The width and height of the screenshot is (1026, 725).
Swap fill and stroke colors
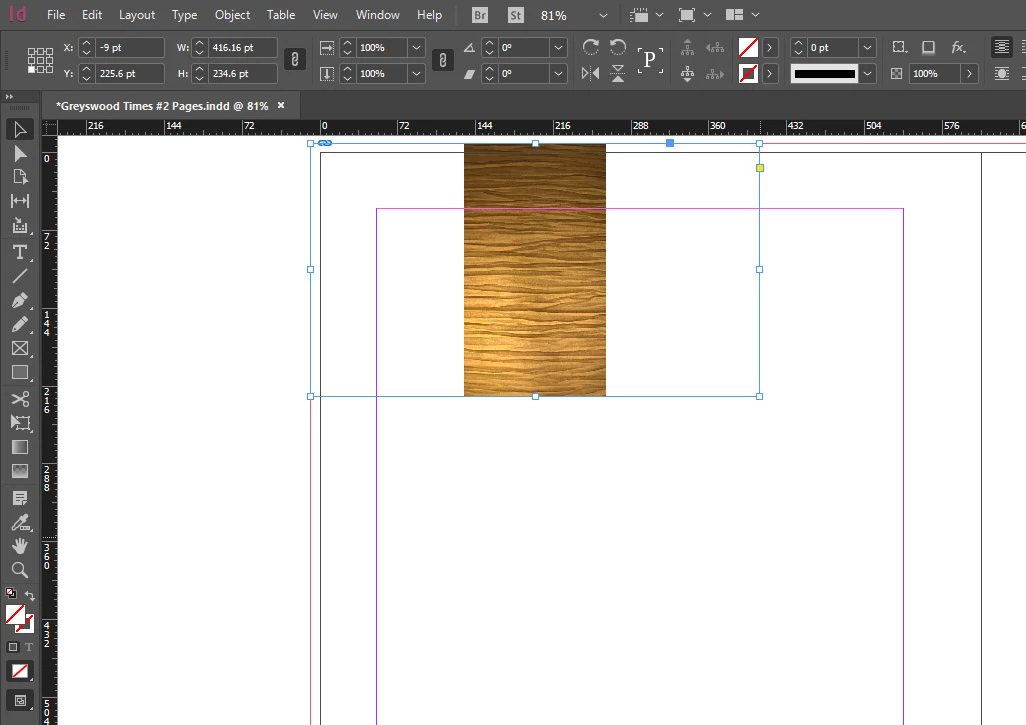(x=29, y=595)
